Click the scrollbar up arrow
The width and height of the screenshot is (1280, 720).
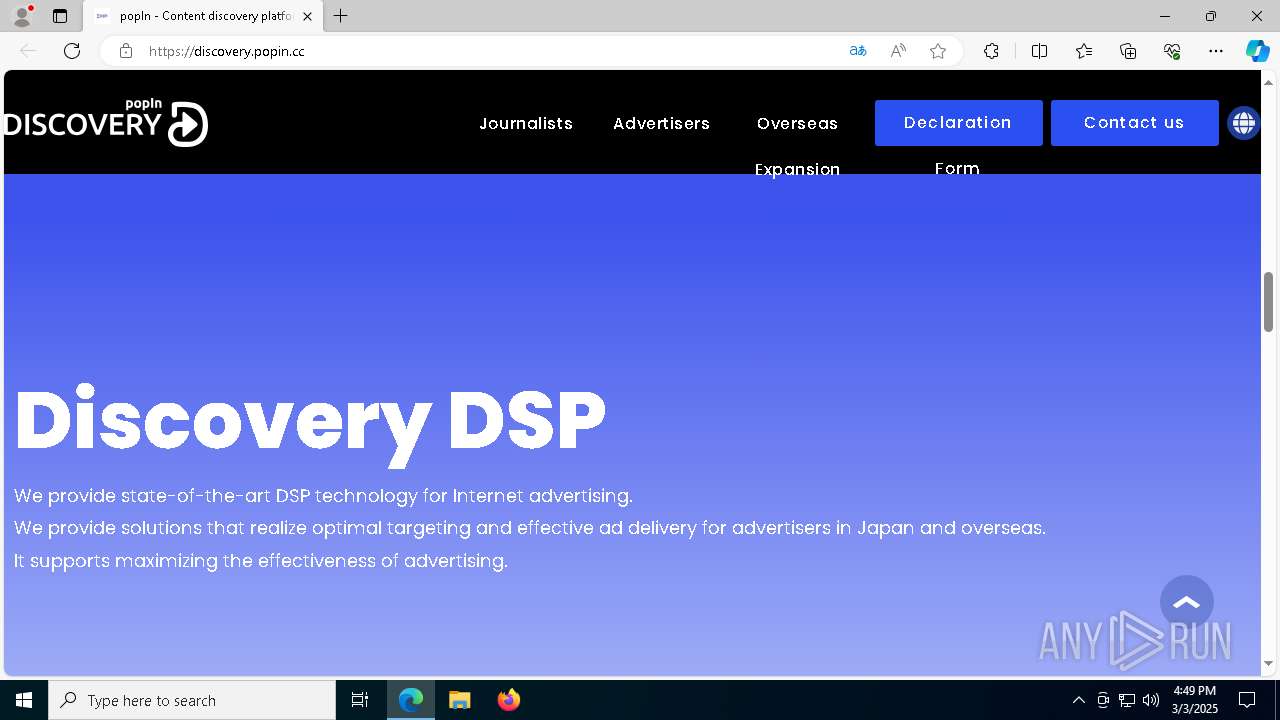click(1268, 81)
